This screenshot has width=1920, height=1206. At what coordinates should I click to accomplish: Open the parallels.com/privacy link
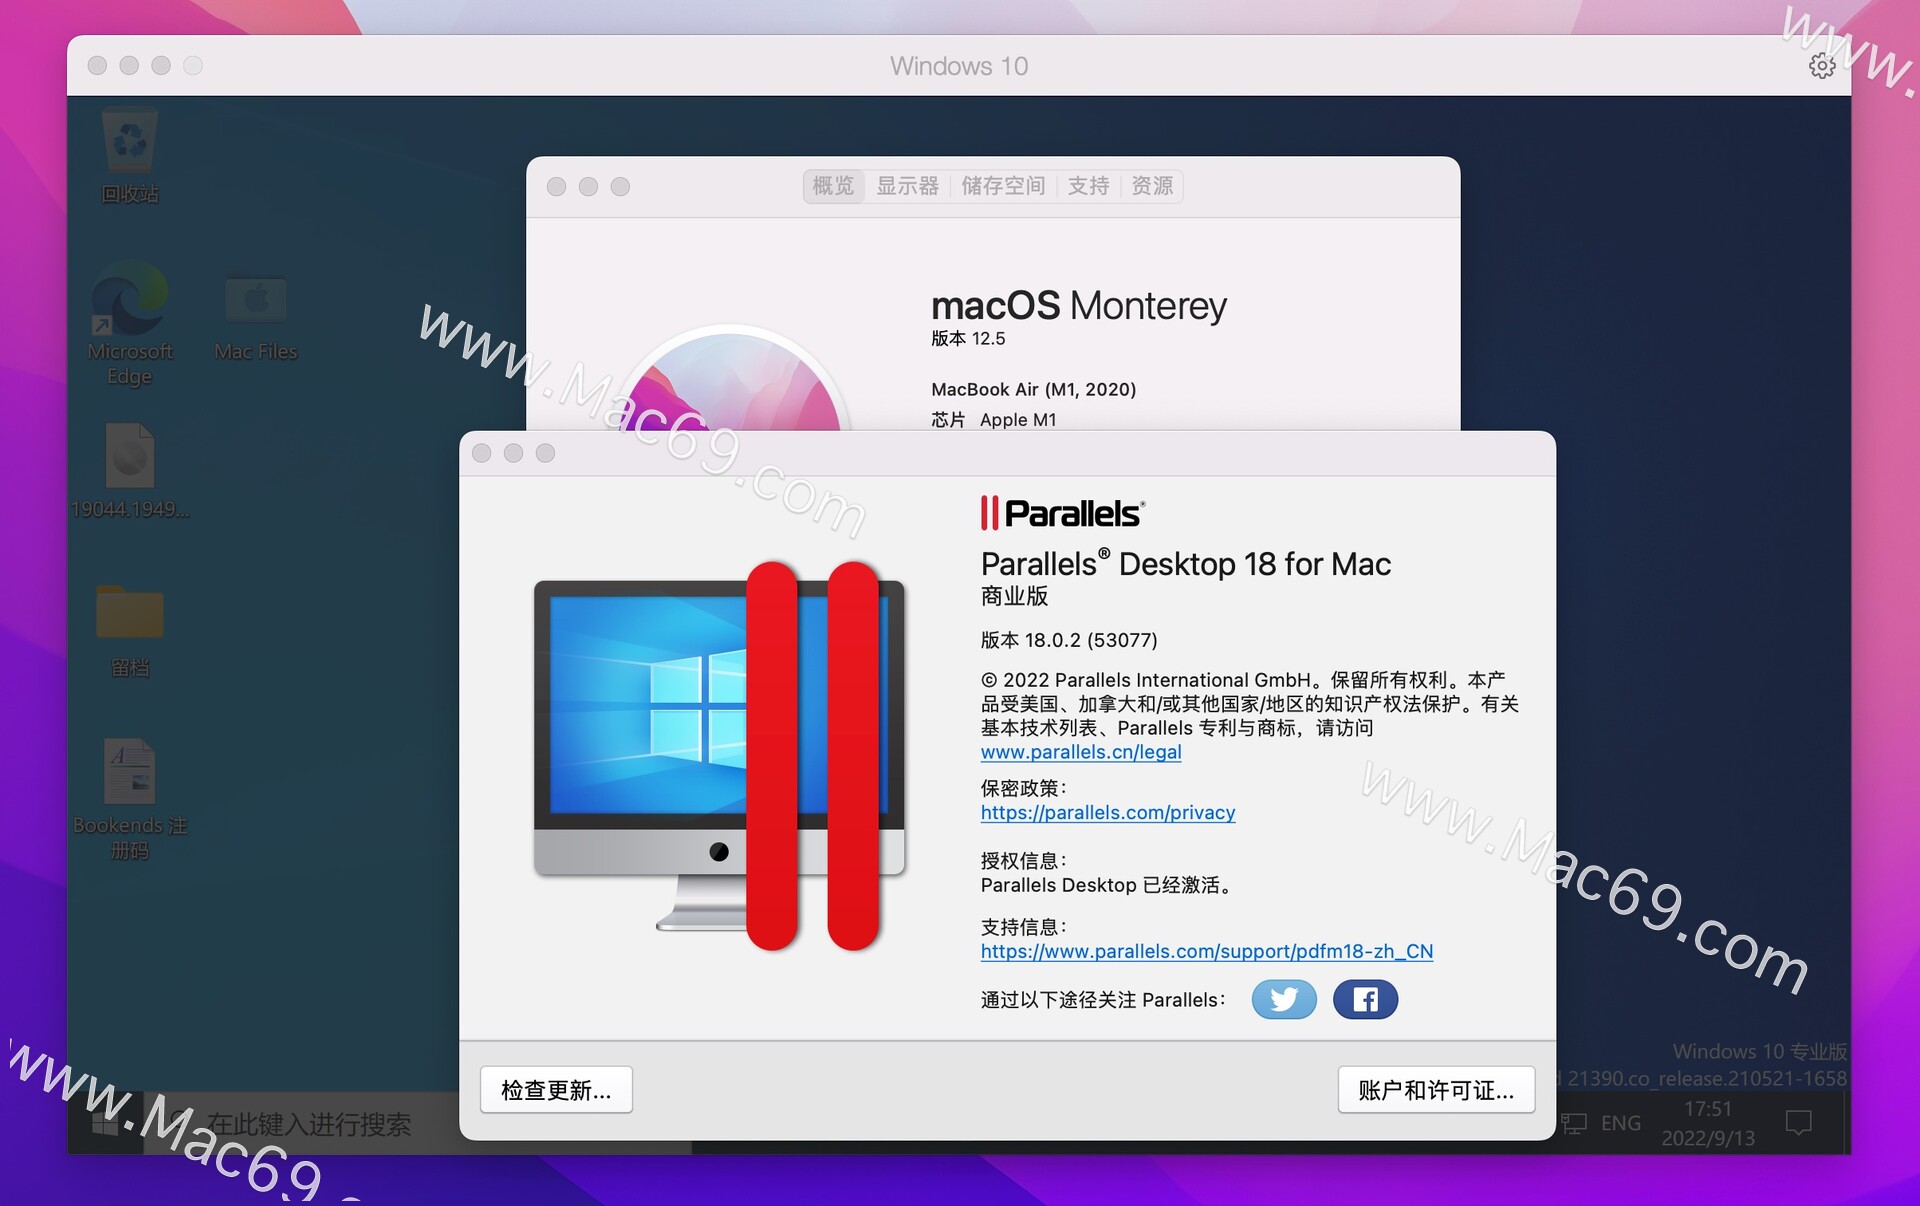point(1107,813)
